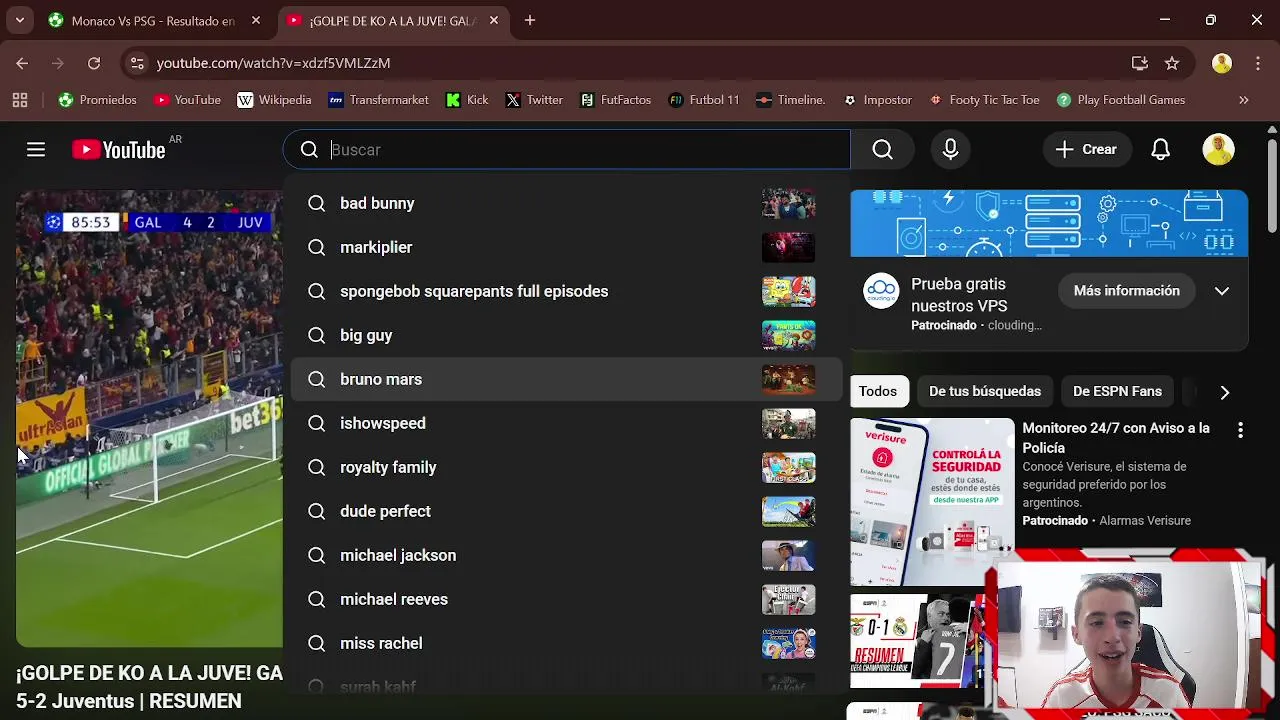This screenshot has width=1280, height=720.
Task: Focus the Buscar search field
Action: [567, 150]
